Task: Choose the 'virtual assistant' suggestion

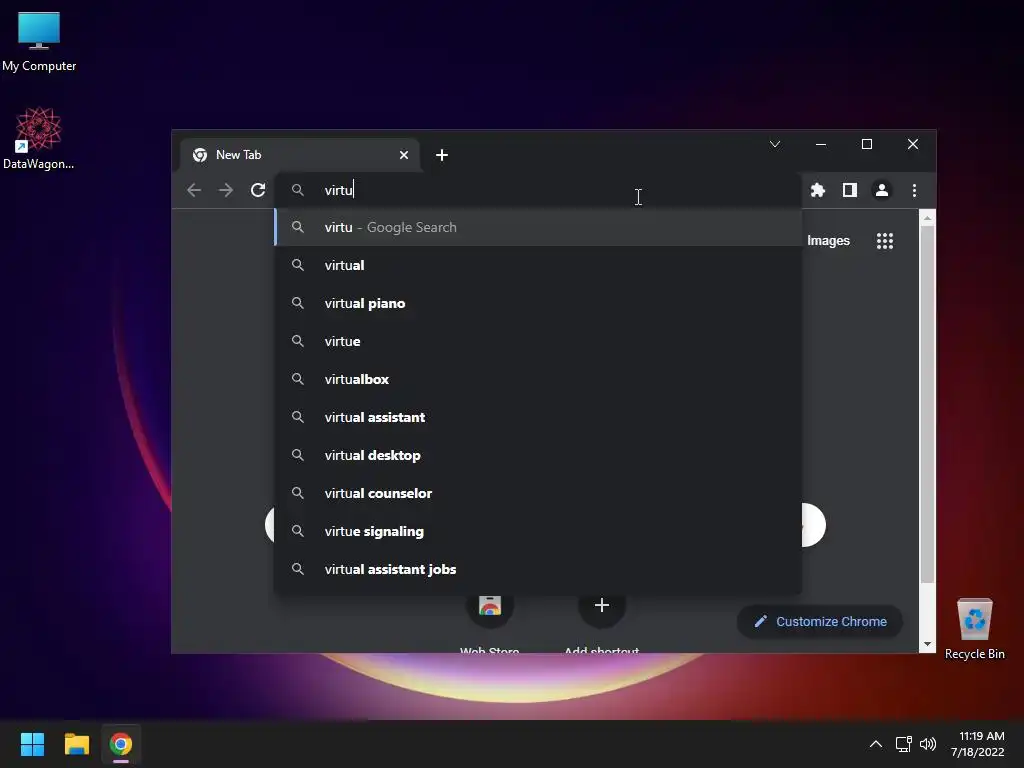Action: click(538, 417)
